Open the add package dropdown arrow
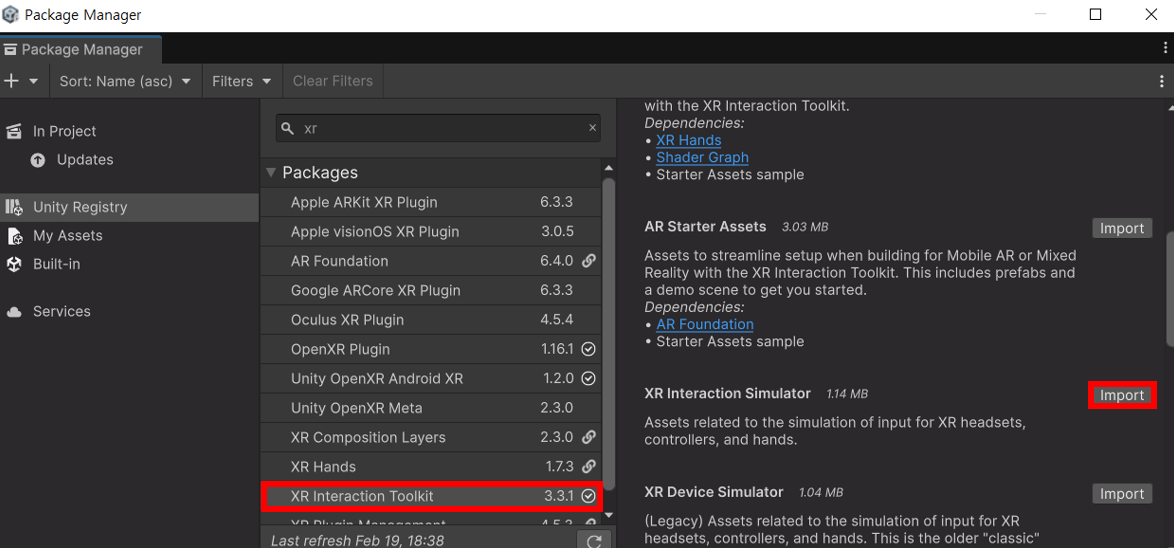This screenshot has height=548, width=1174. [34, 81]
